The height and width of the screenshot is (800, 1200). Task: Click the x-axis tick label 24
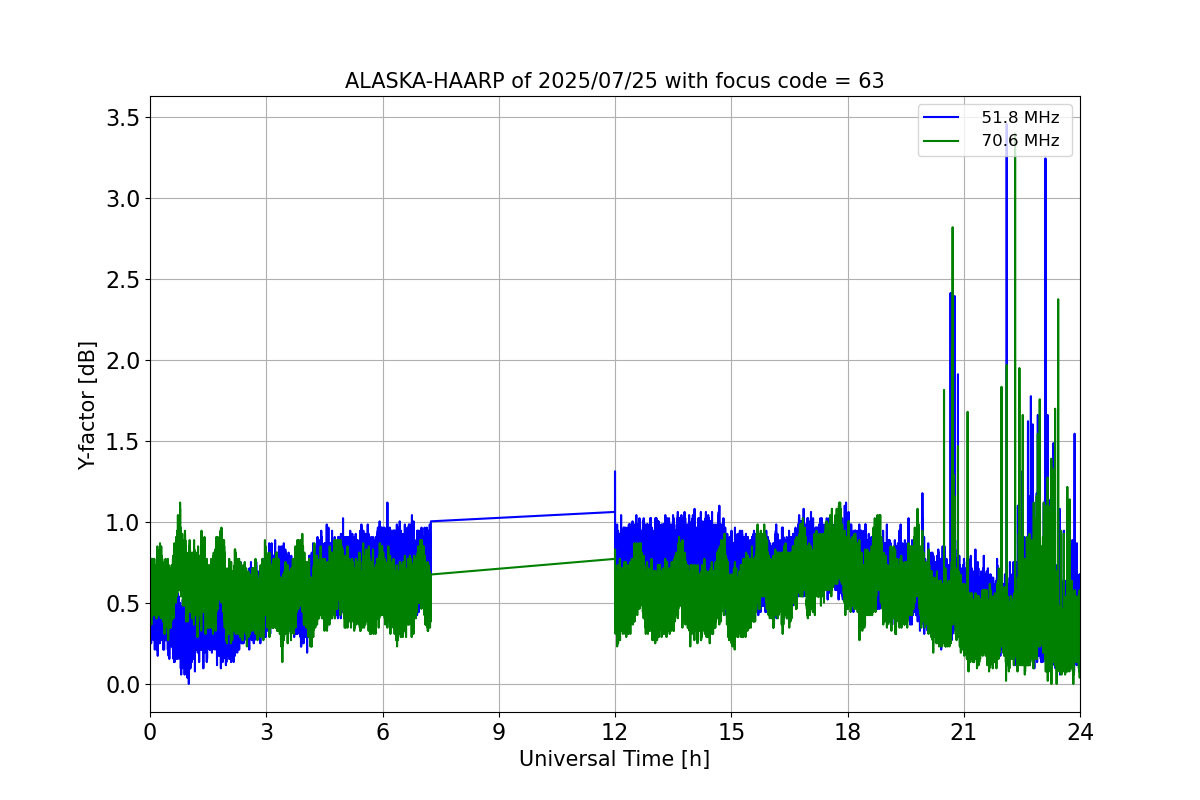point(1080,731)
